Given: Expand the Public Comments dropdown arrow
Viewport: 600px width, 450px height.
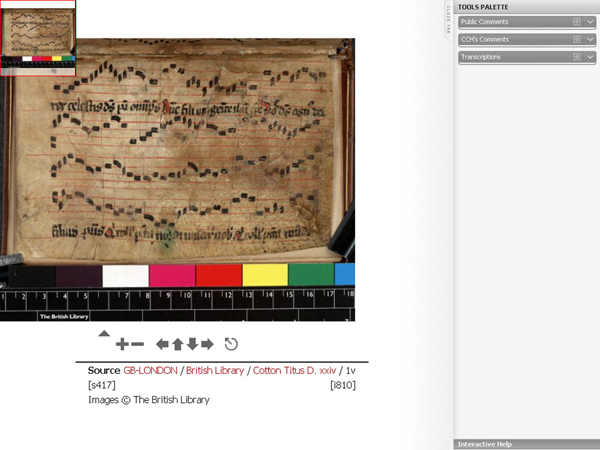Looking at the screenshot, I should [590, 22].
